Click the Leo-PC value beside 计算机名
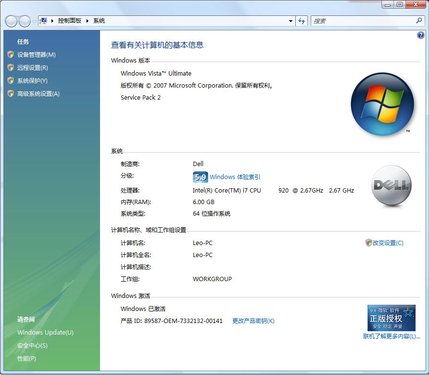This screenshot has width=429, height=375. [202, 243]
